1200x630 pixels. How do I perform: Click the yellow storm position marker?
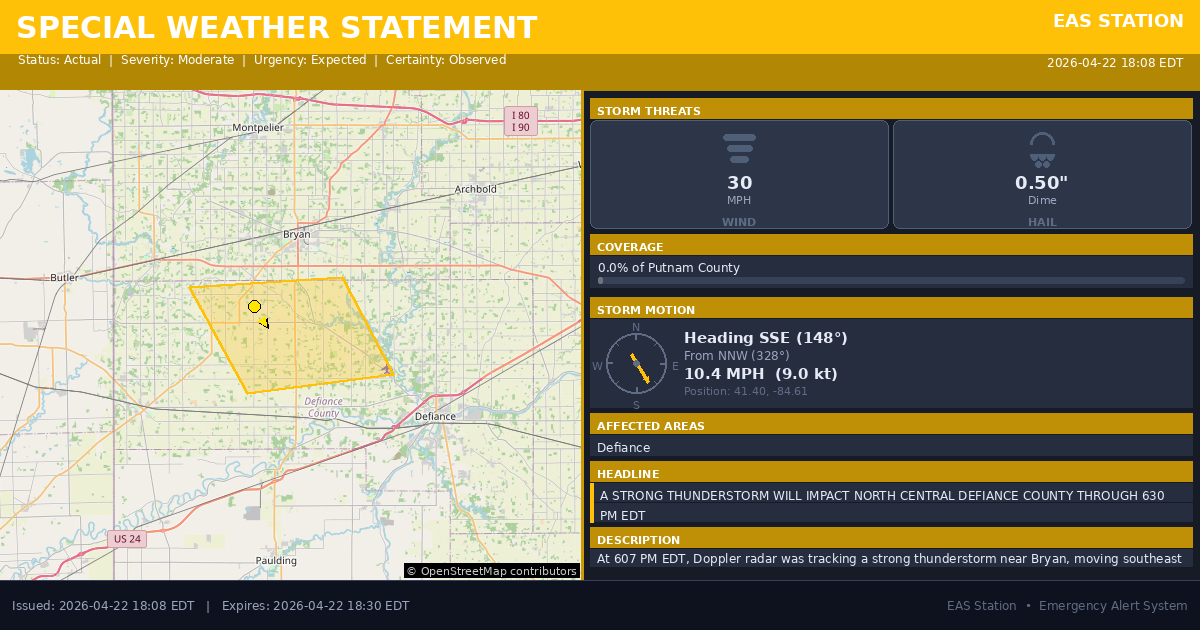click(254, 306)
